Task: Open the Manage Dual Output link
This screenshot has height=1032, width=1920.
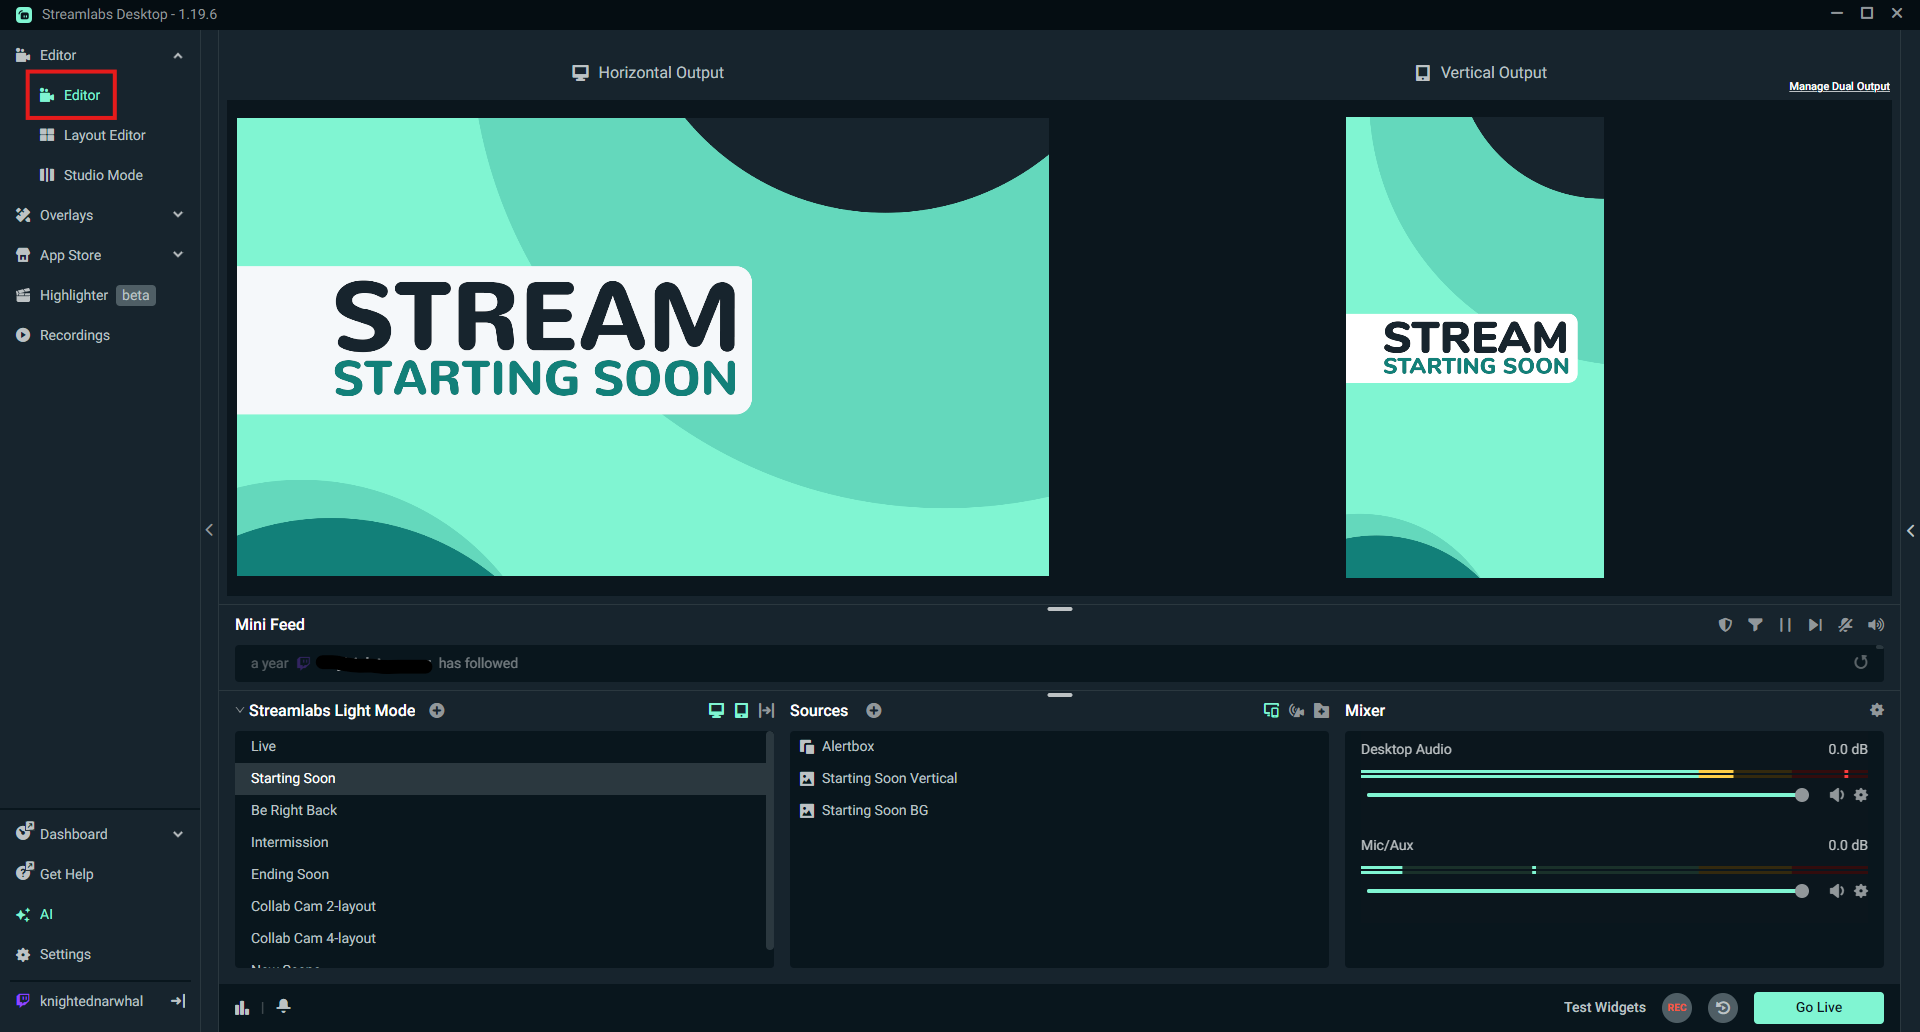Action: 1839,86
